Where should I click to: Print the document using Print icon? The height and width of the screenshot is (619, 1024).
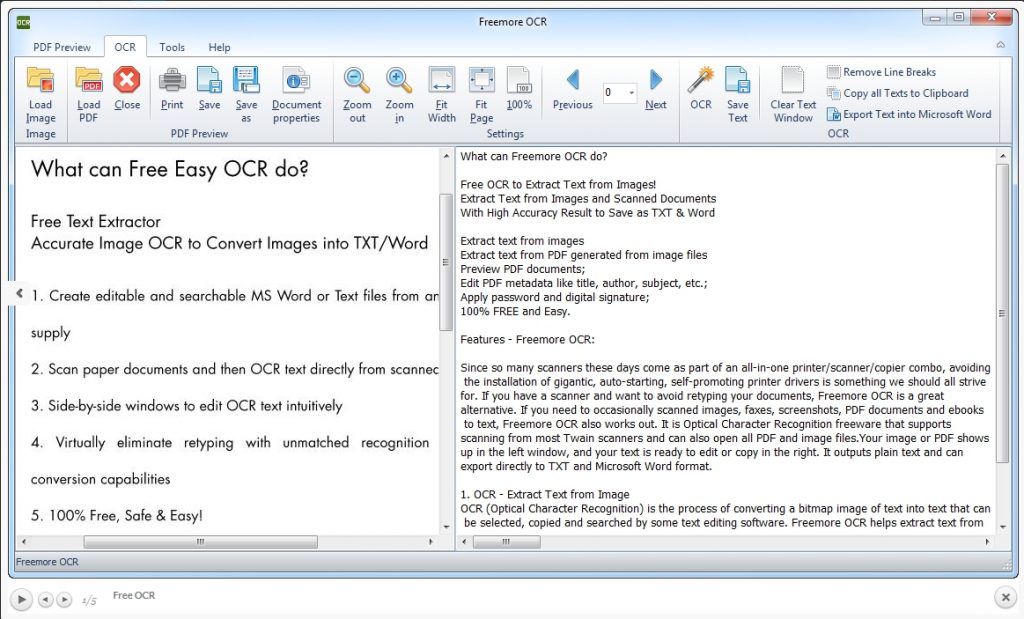point(172,81)
